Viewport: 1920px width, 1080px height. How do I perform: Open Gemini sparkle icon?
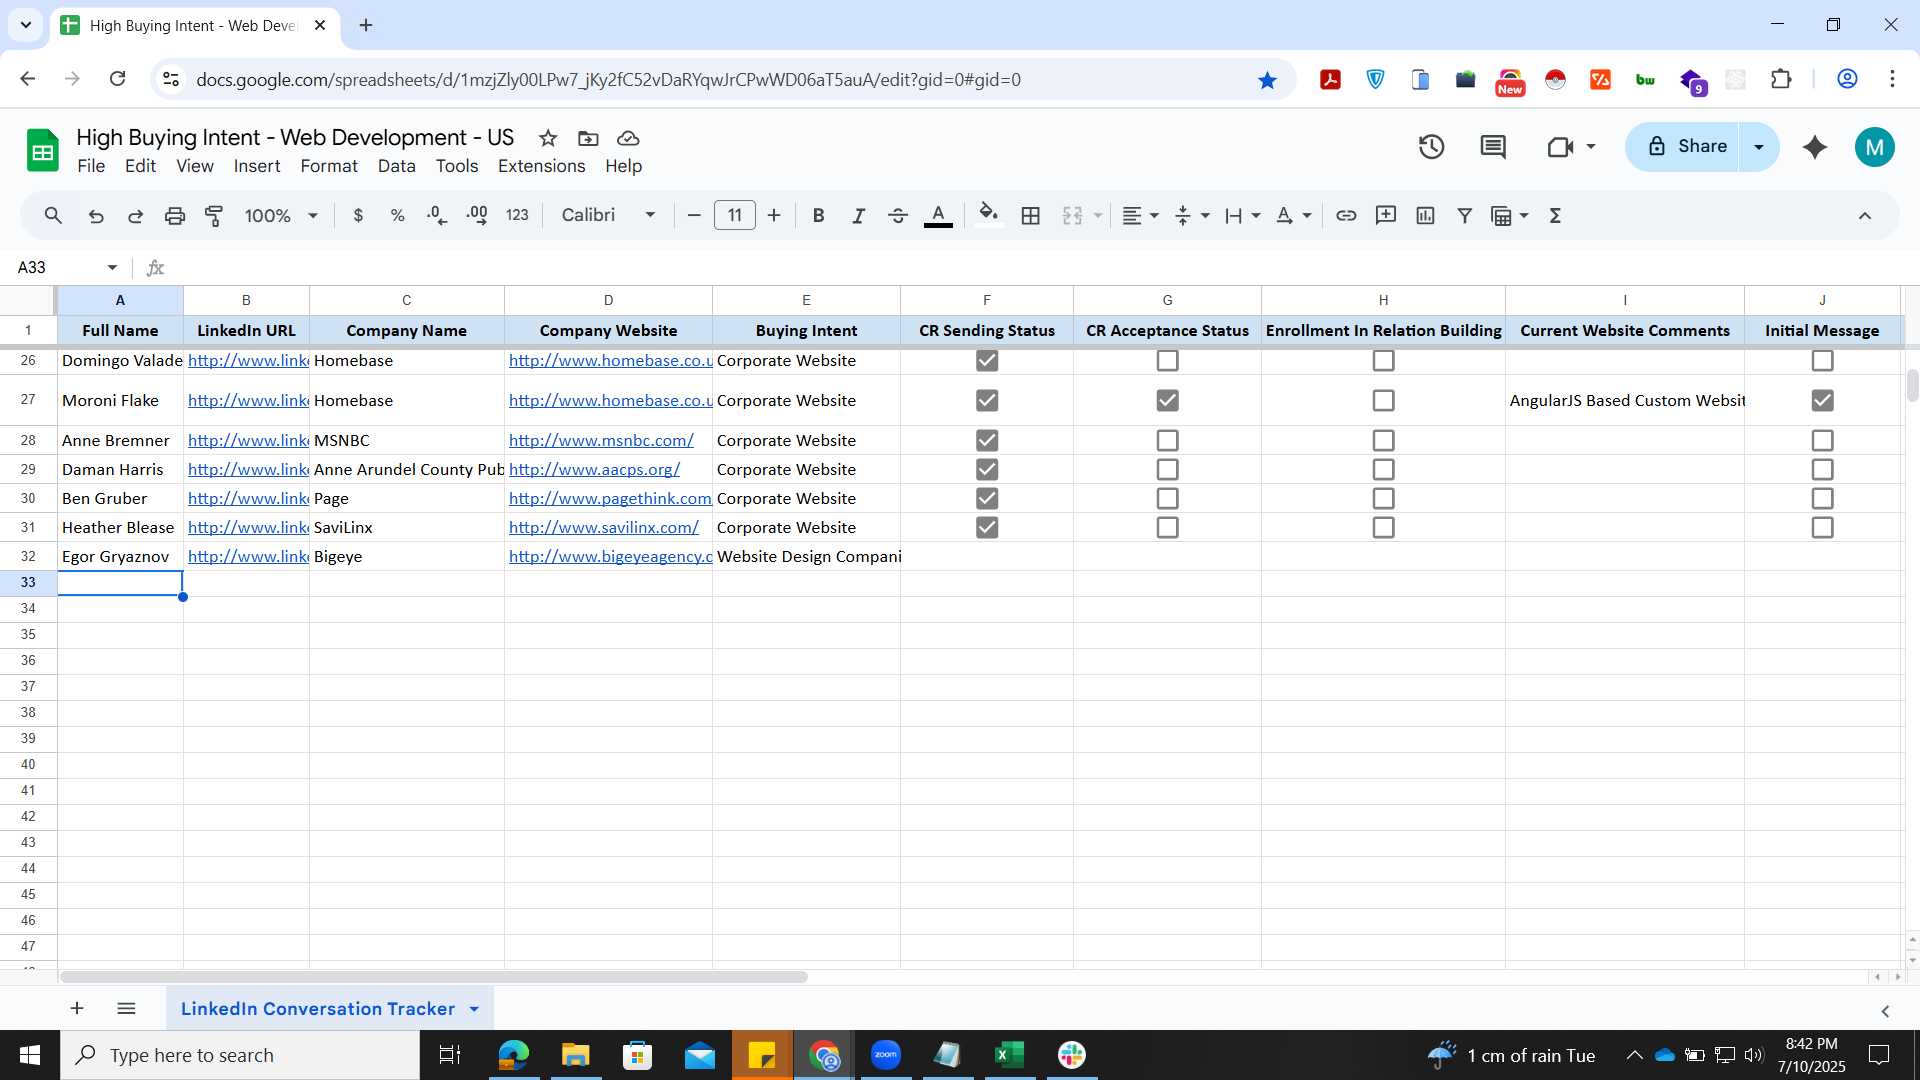tap(1815, 147)
